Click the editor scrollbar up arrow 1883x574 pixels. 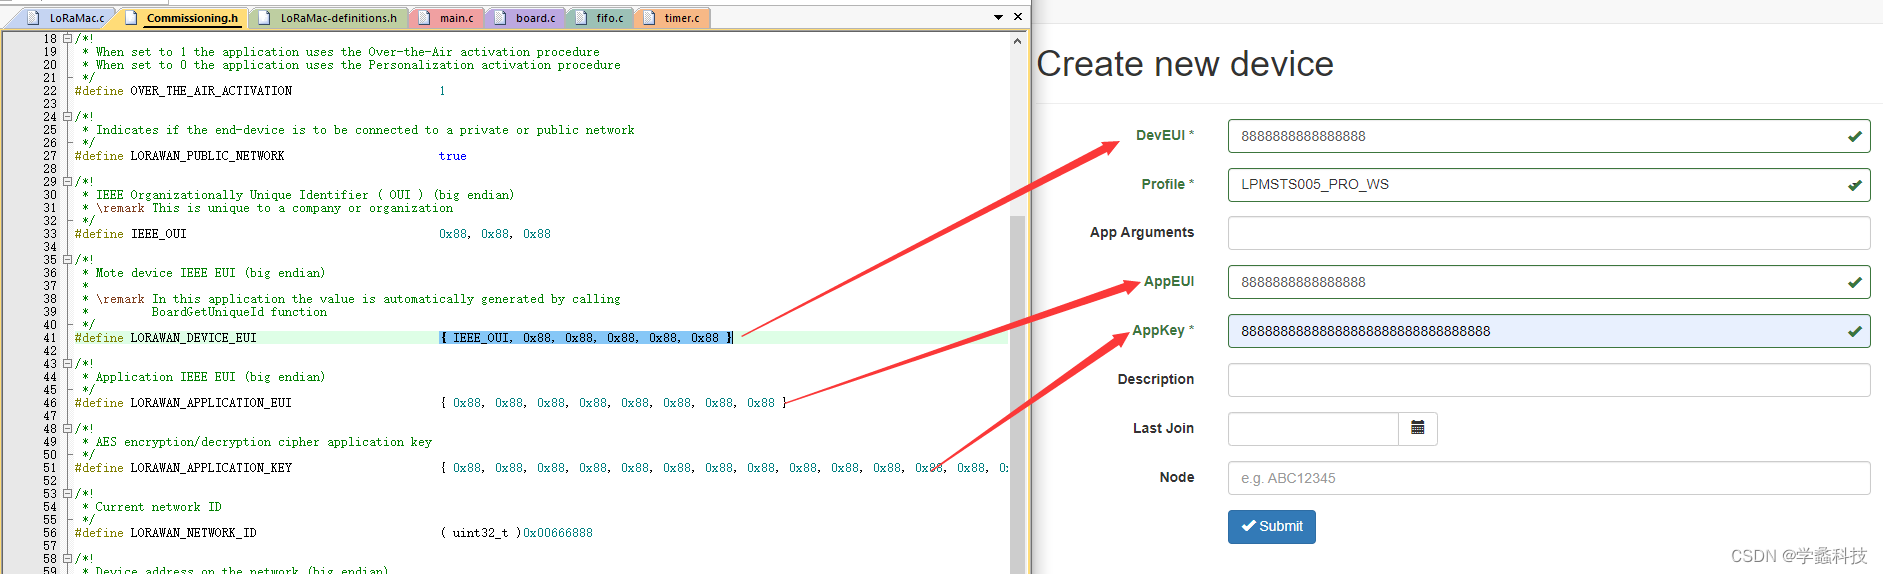click(1017, 41)
